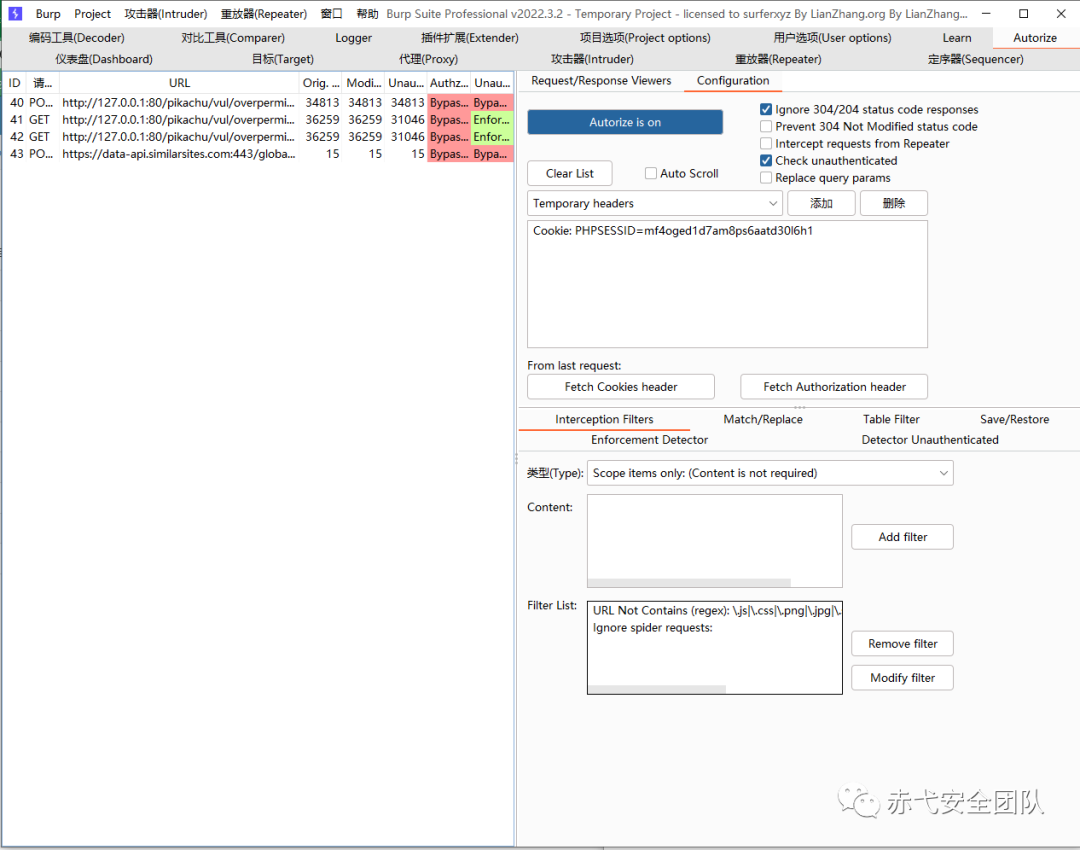The width and height of the screenshot is (1080, 850).
Task: Select request row with ID 40
Action: coord(258,103)
